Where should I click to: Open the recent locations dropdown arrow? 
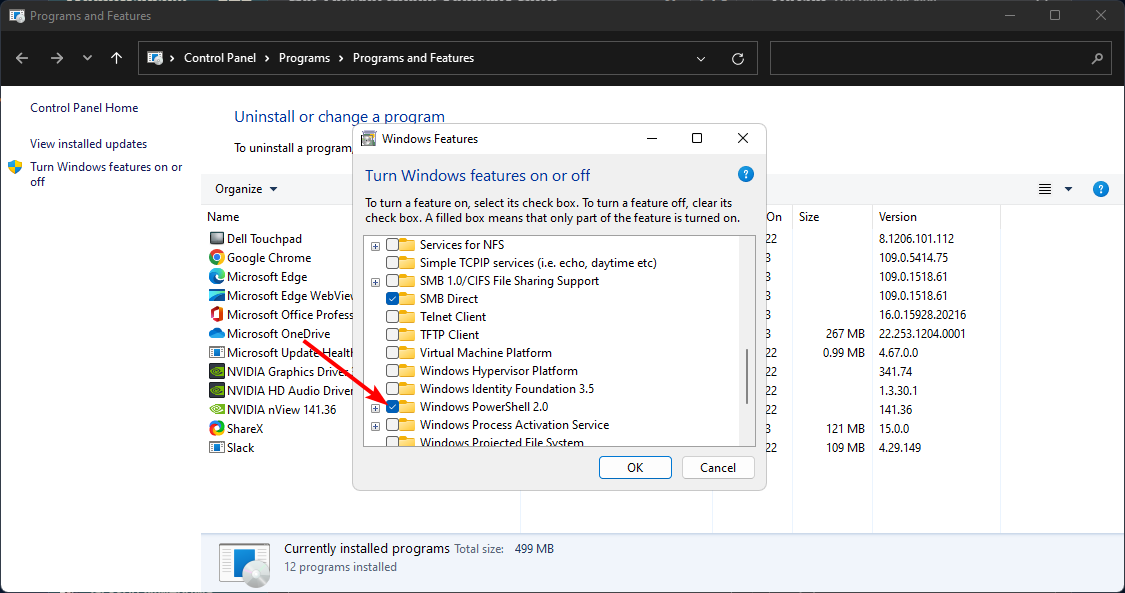pos(87,58)
